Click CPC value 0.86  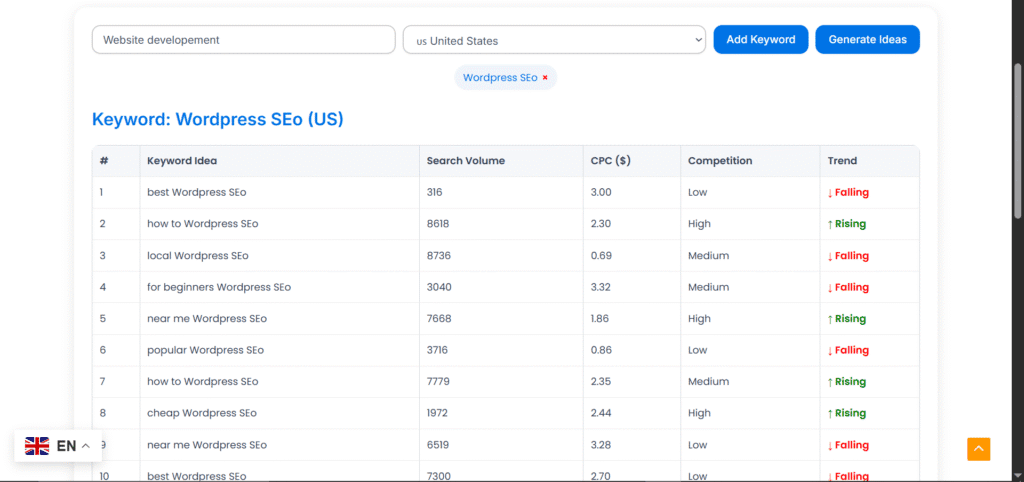[x=601, y=350]
